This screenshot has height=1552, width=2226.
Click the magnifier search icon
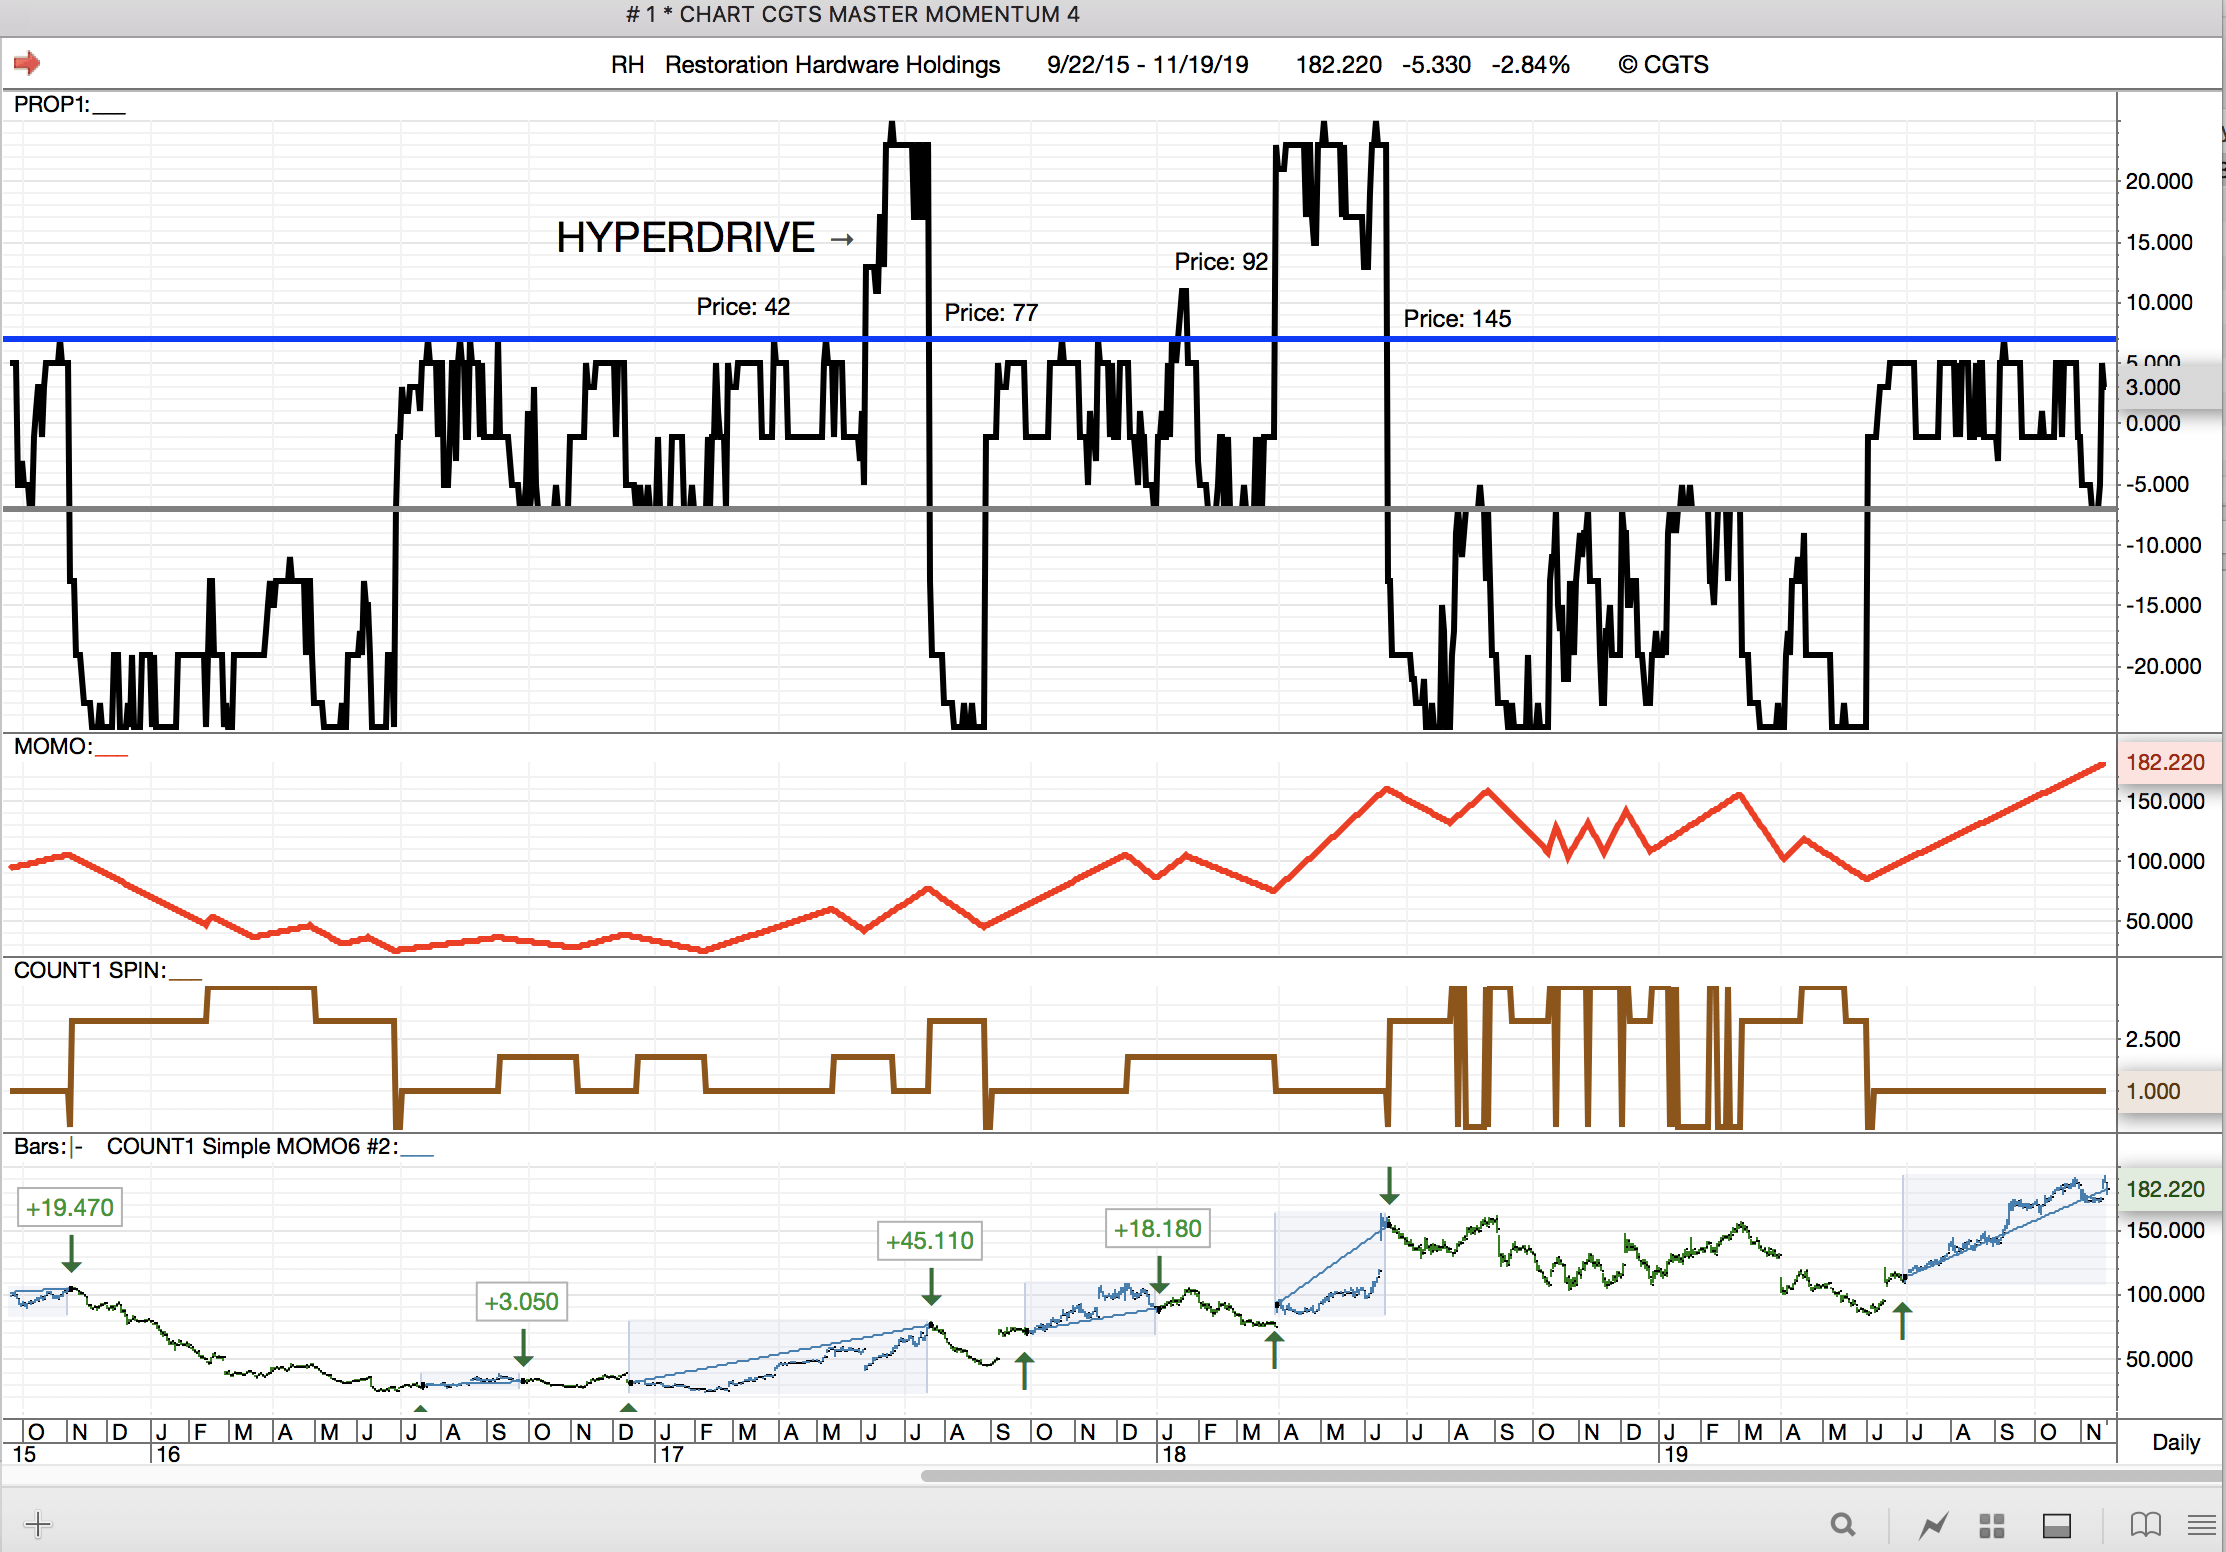[x=1842, y=1524]
